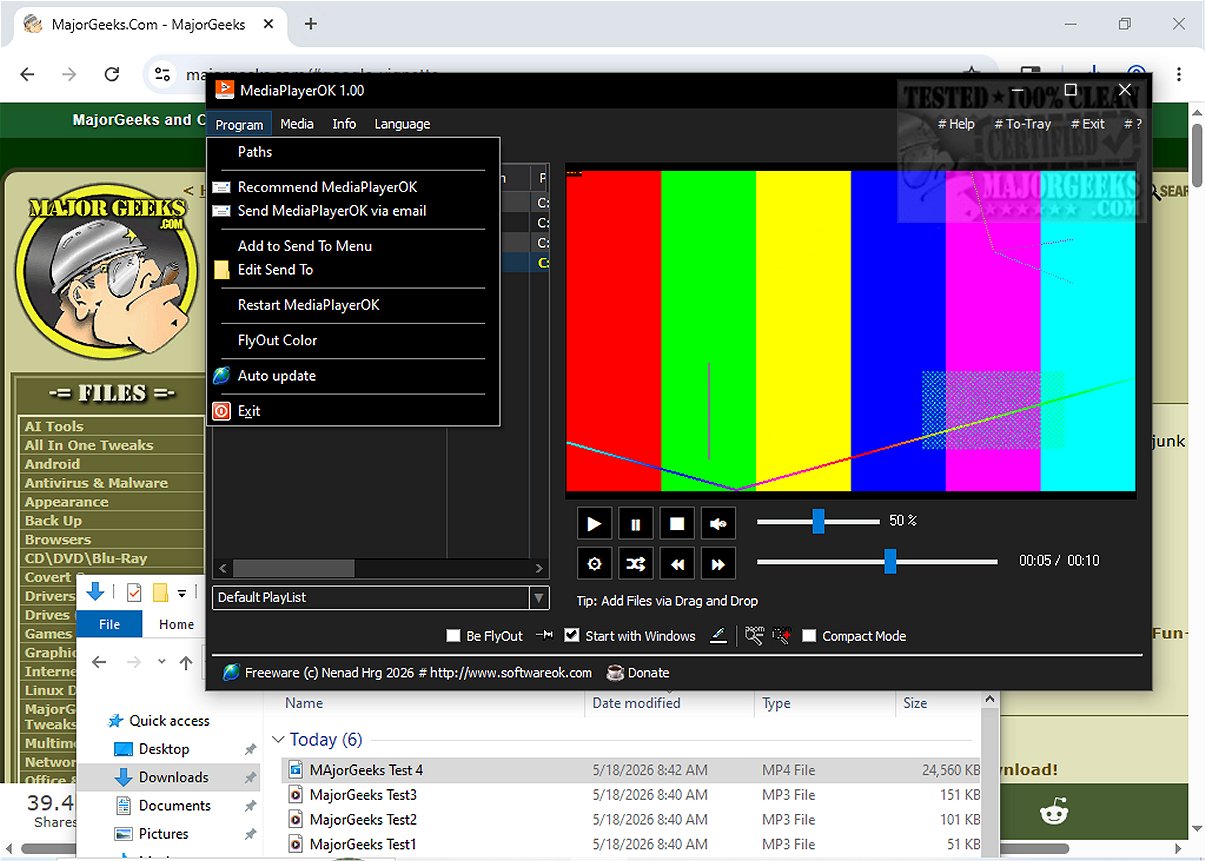Pause playback with the pause icon
The width and height of the screenshot is (1205, 861).
(x=636, y=523)
